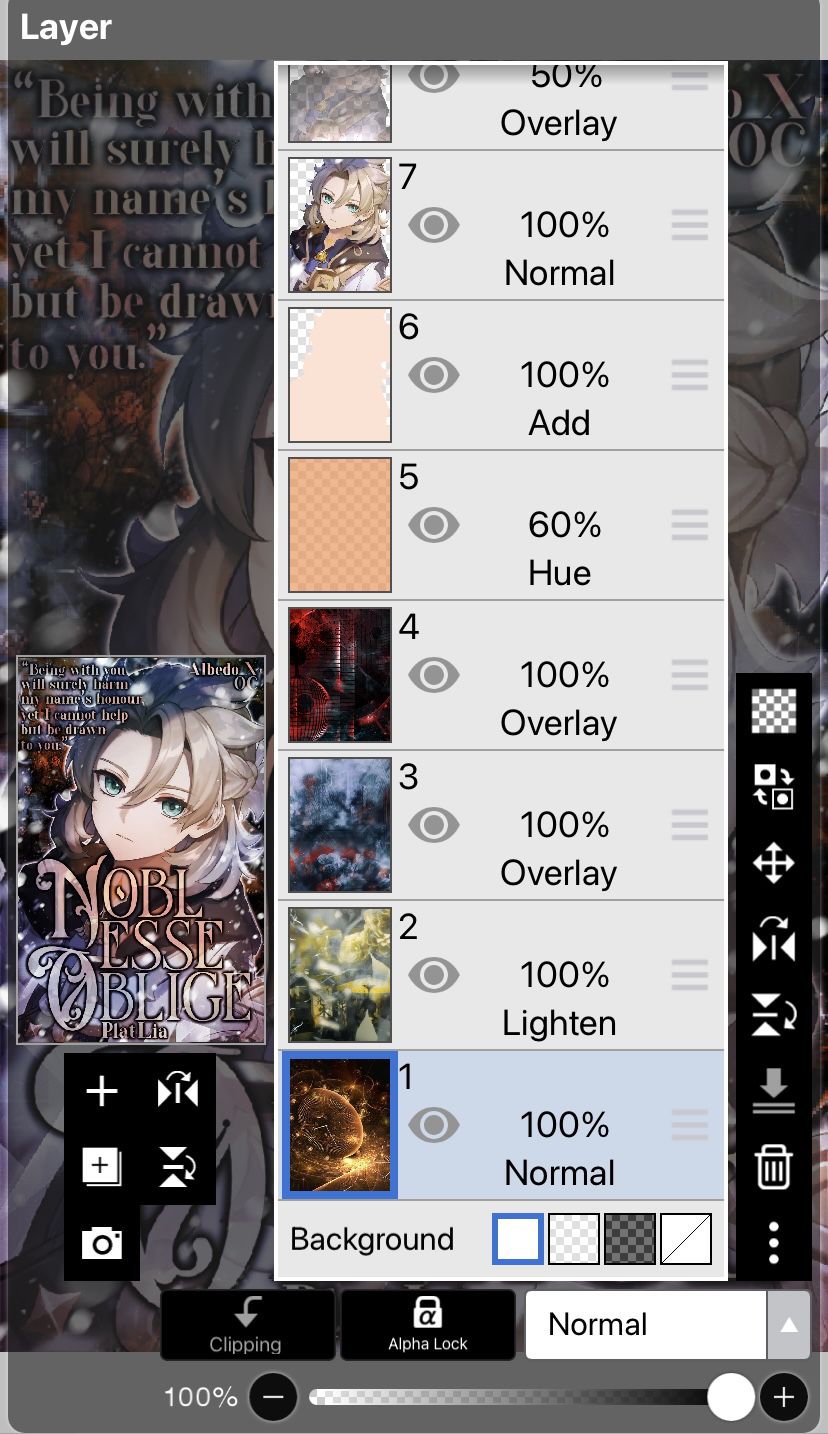Tap the duplicate layer icon

click(x=102, y=1166)
